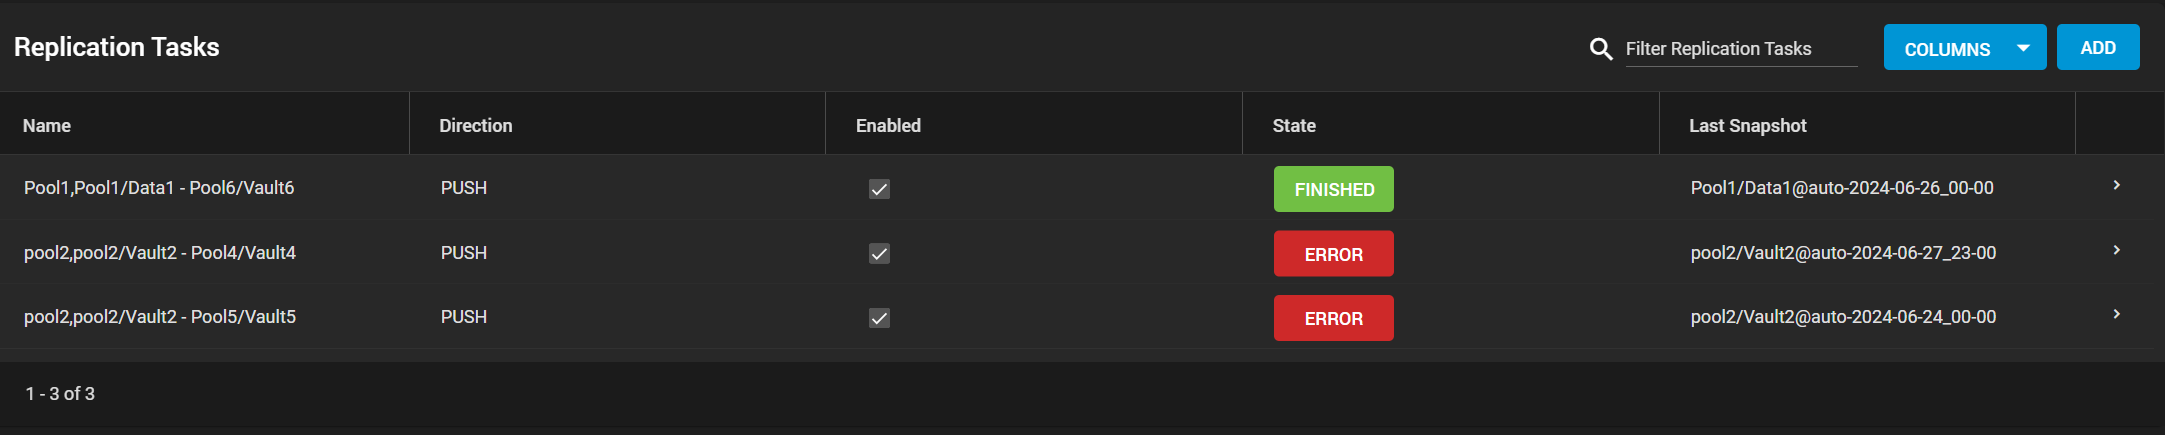The height and width of the screenshot is (435, 2165).
Task: Sort by Last Snapshot column header
Action: pos(1748,126)
